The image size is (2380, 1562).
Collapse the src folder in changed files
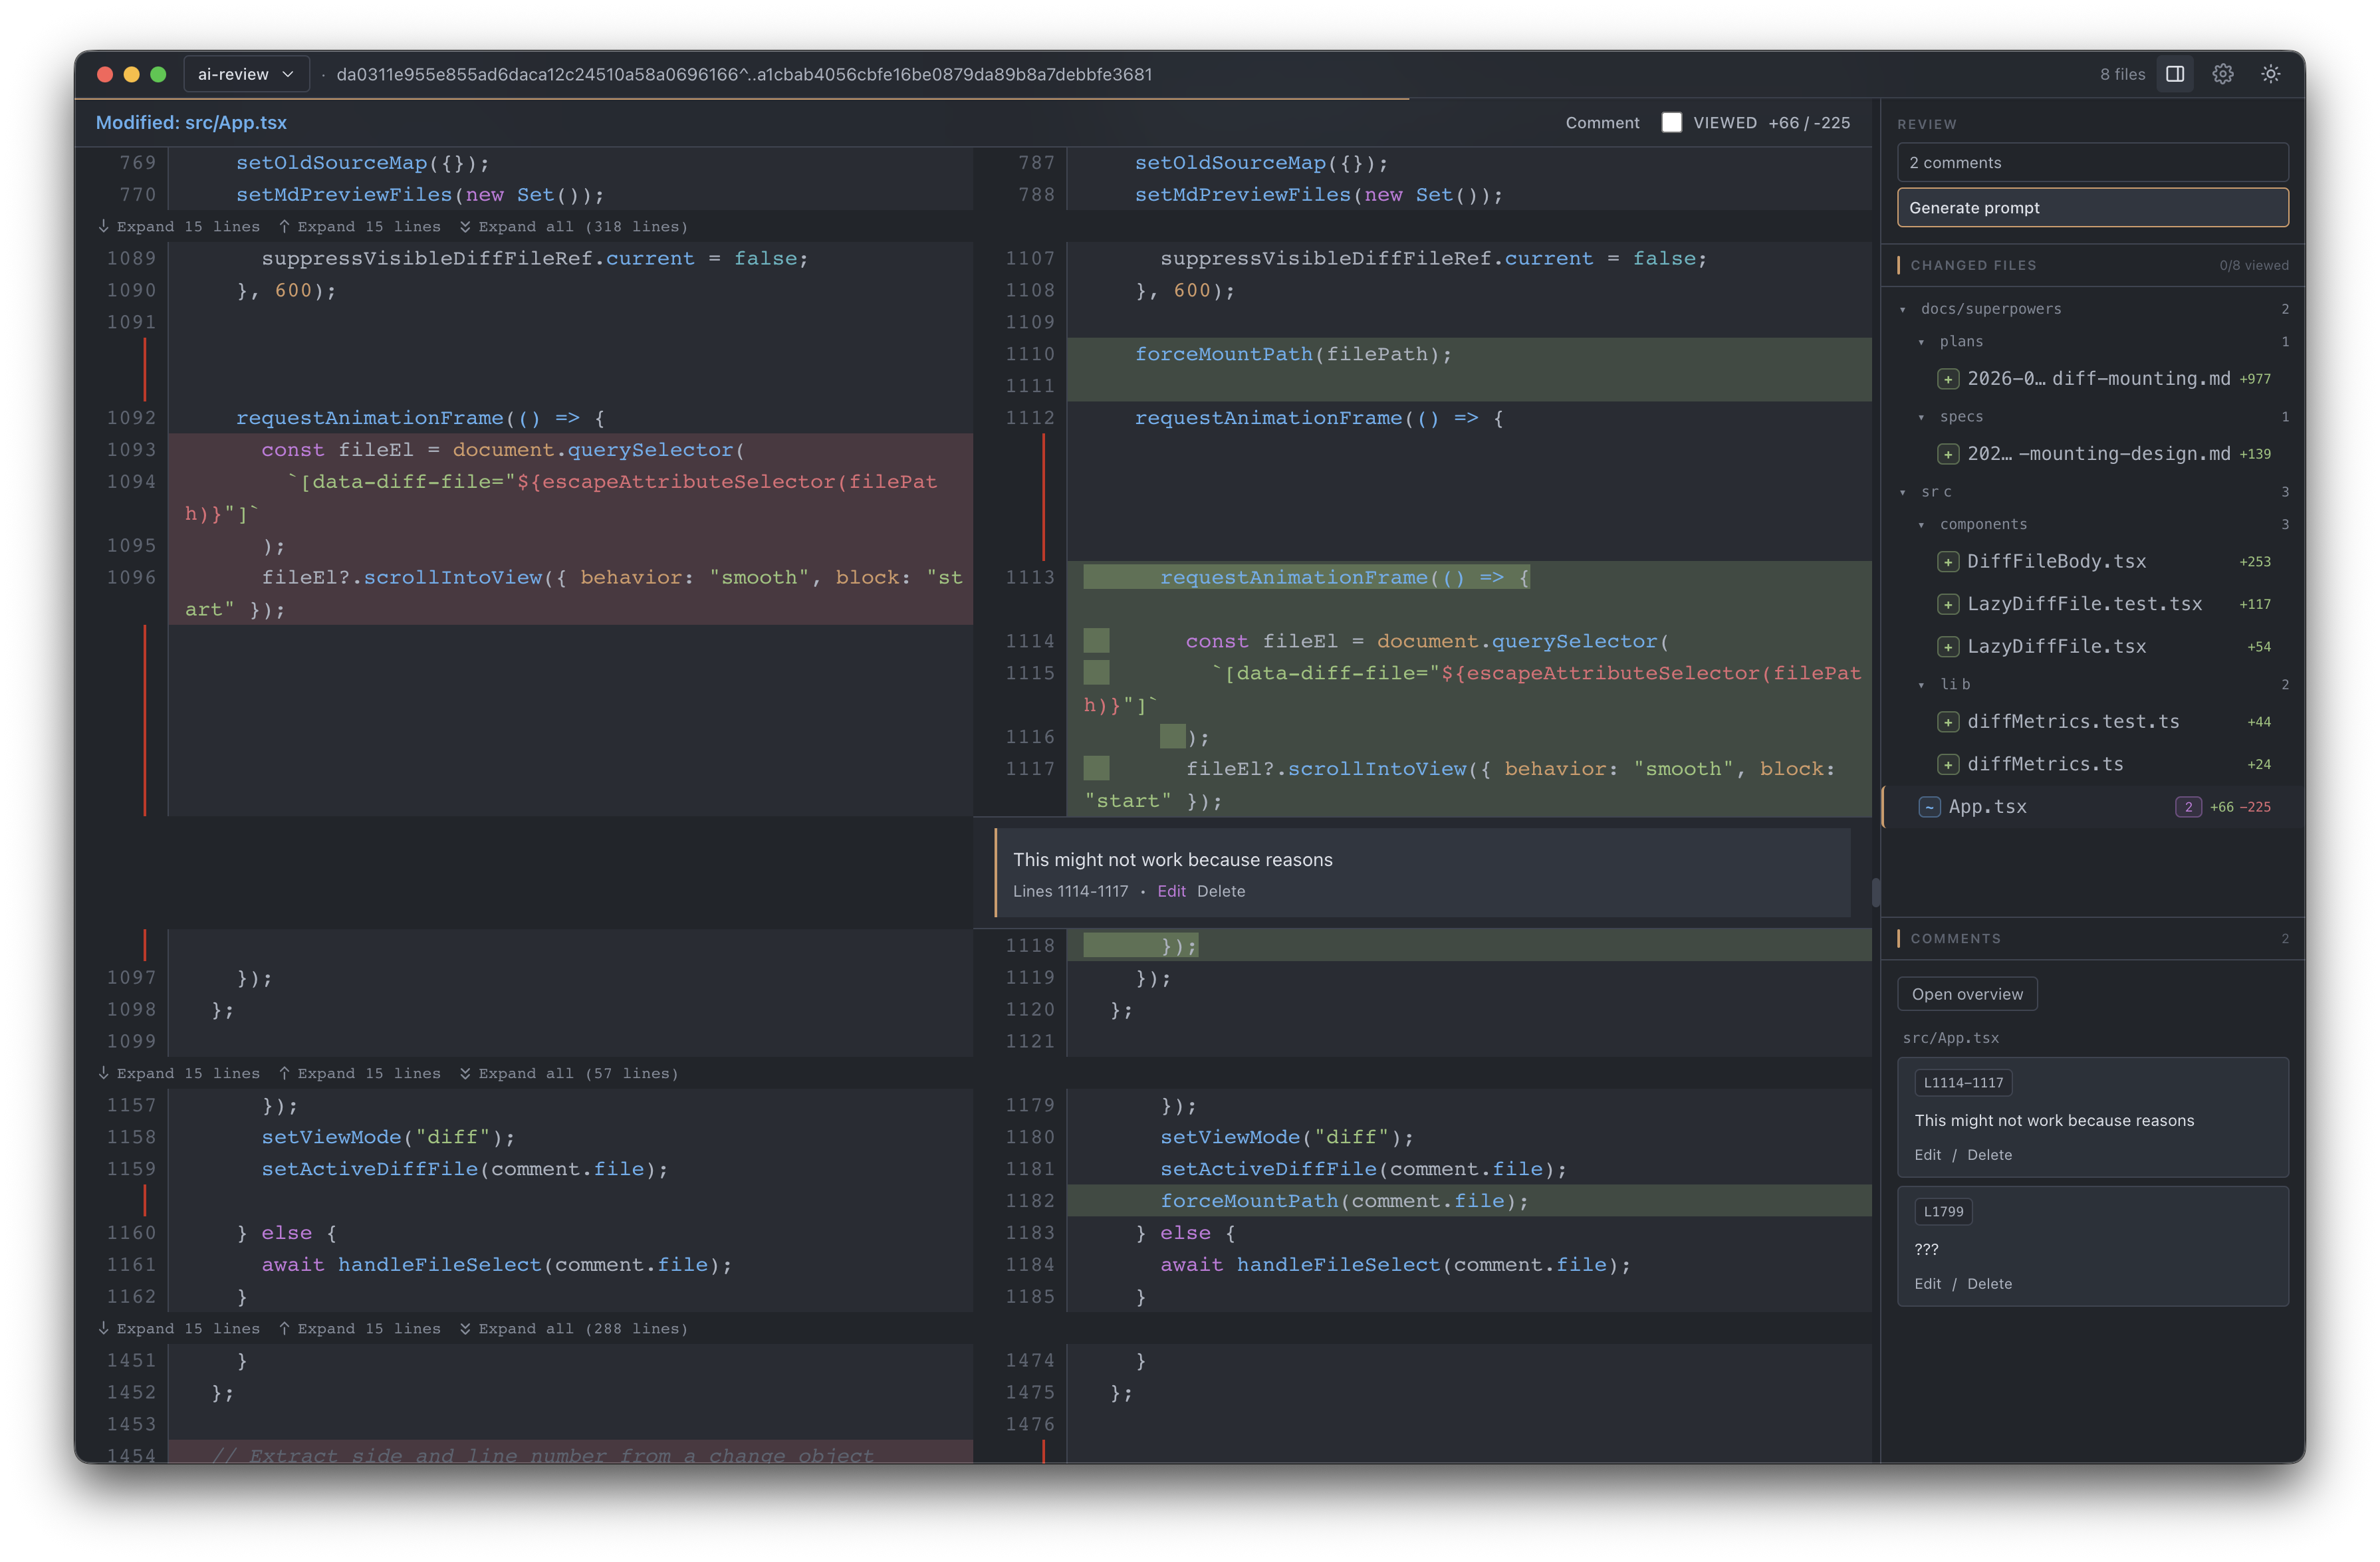click(1902, 492)
